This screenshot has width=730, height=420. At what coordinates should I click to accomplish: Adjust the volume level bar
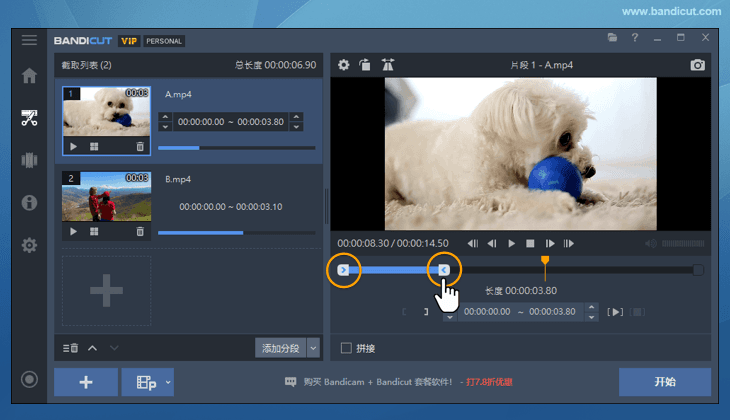(x=683, y=244)
